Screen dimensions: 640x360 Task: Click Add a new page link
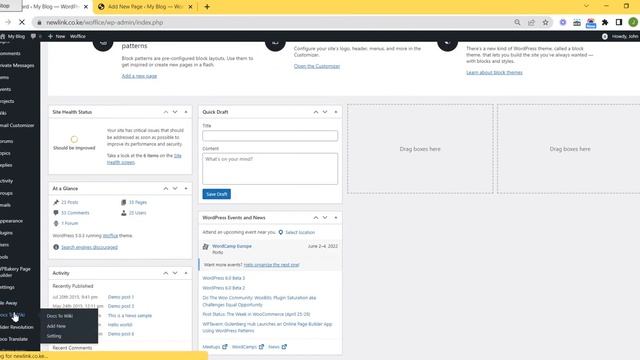point(139,76)
